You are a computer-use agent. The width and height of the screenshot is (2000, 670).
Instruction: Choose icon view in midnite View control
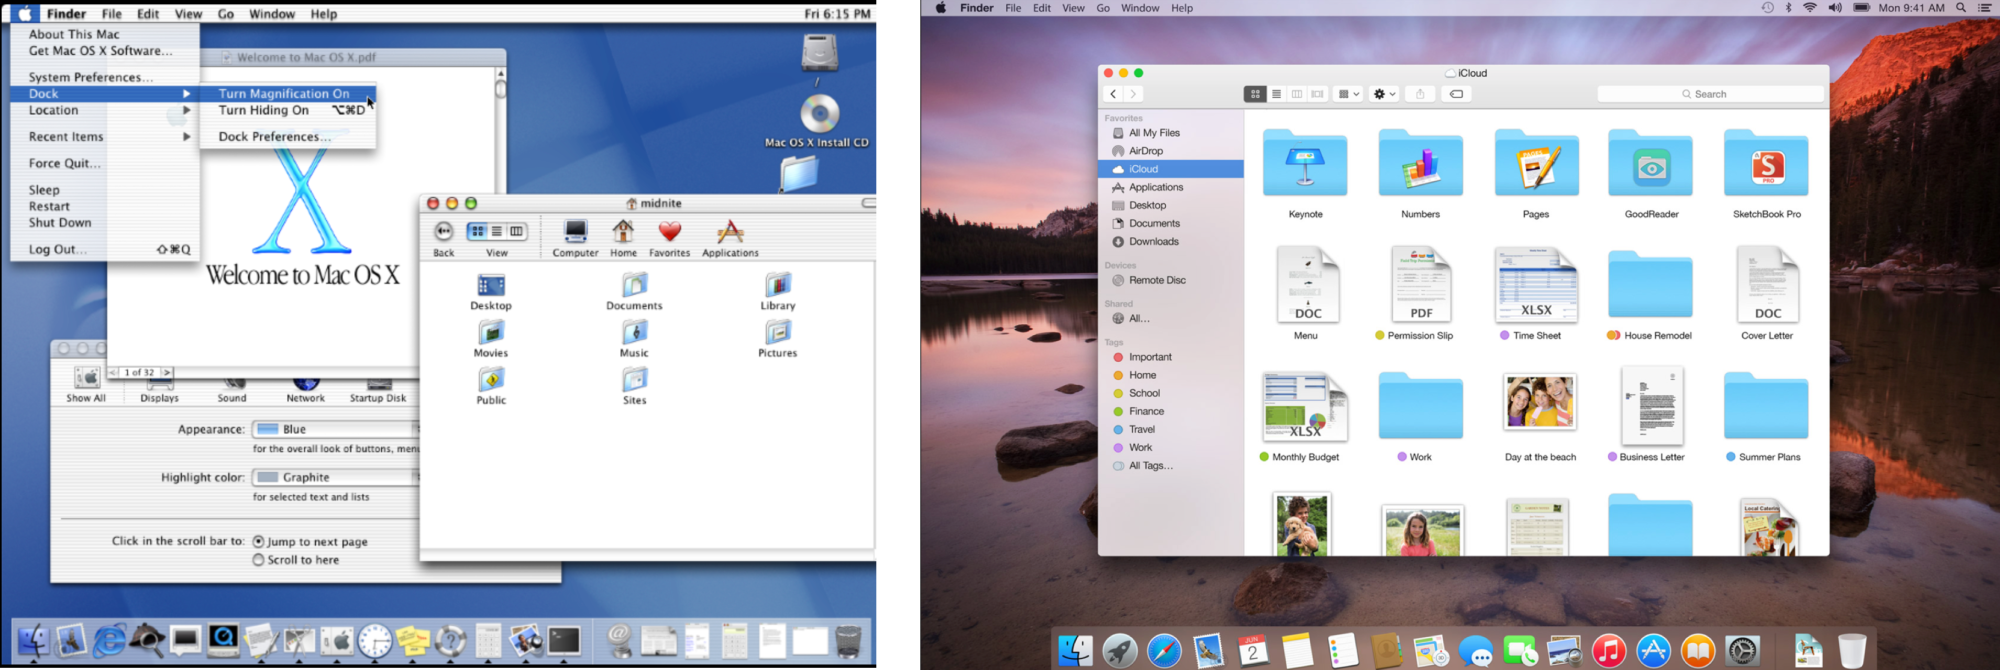(x=478, y=231)
